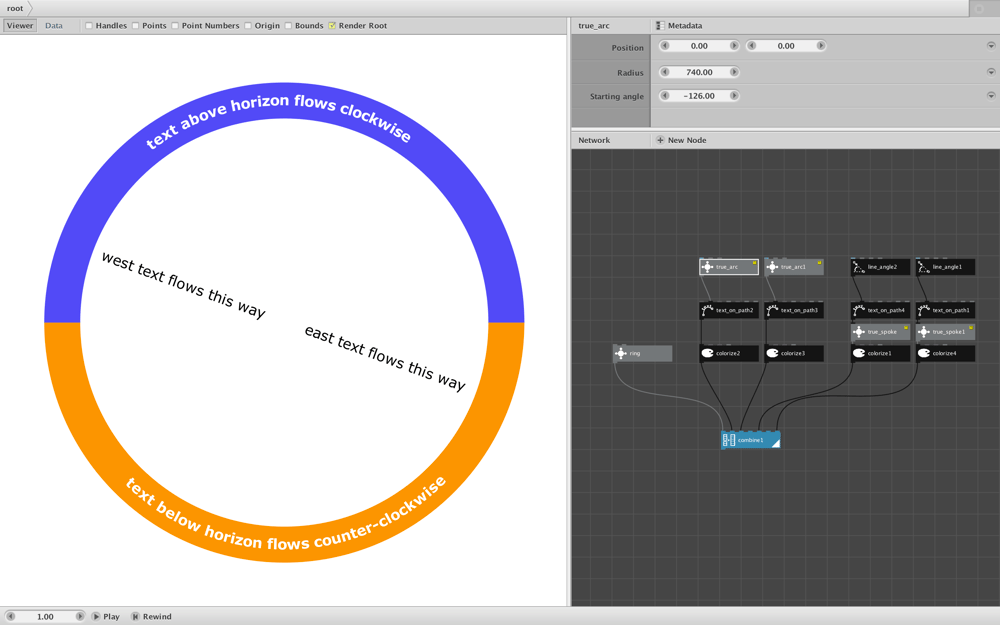
Task: Switch to the Viewer tab
Action: [20, 26]
